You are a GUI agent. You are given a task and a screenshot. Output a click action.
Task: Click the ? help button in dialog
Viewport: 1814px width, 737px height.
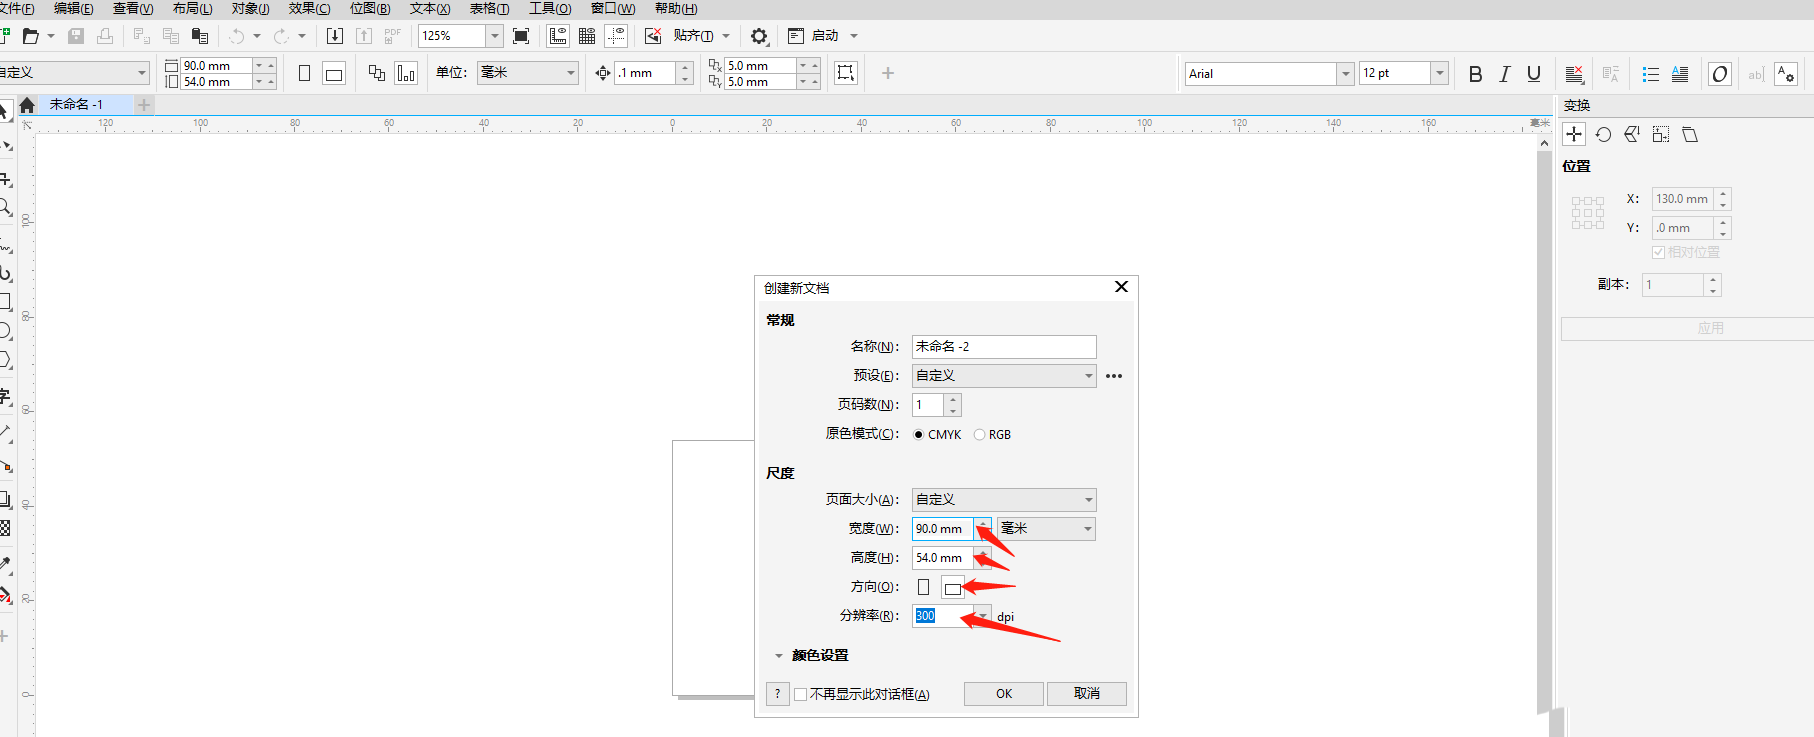pos(777,694)
